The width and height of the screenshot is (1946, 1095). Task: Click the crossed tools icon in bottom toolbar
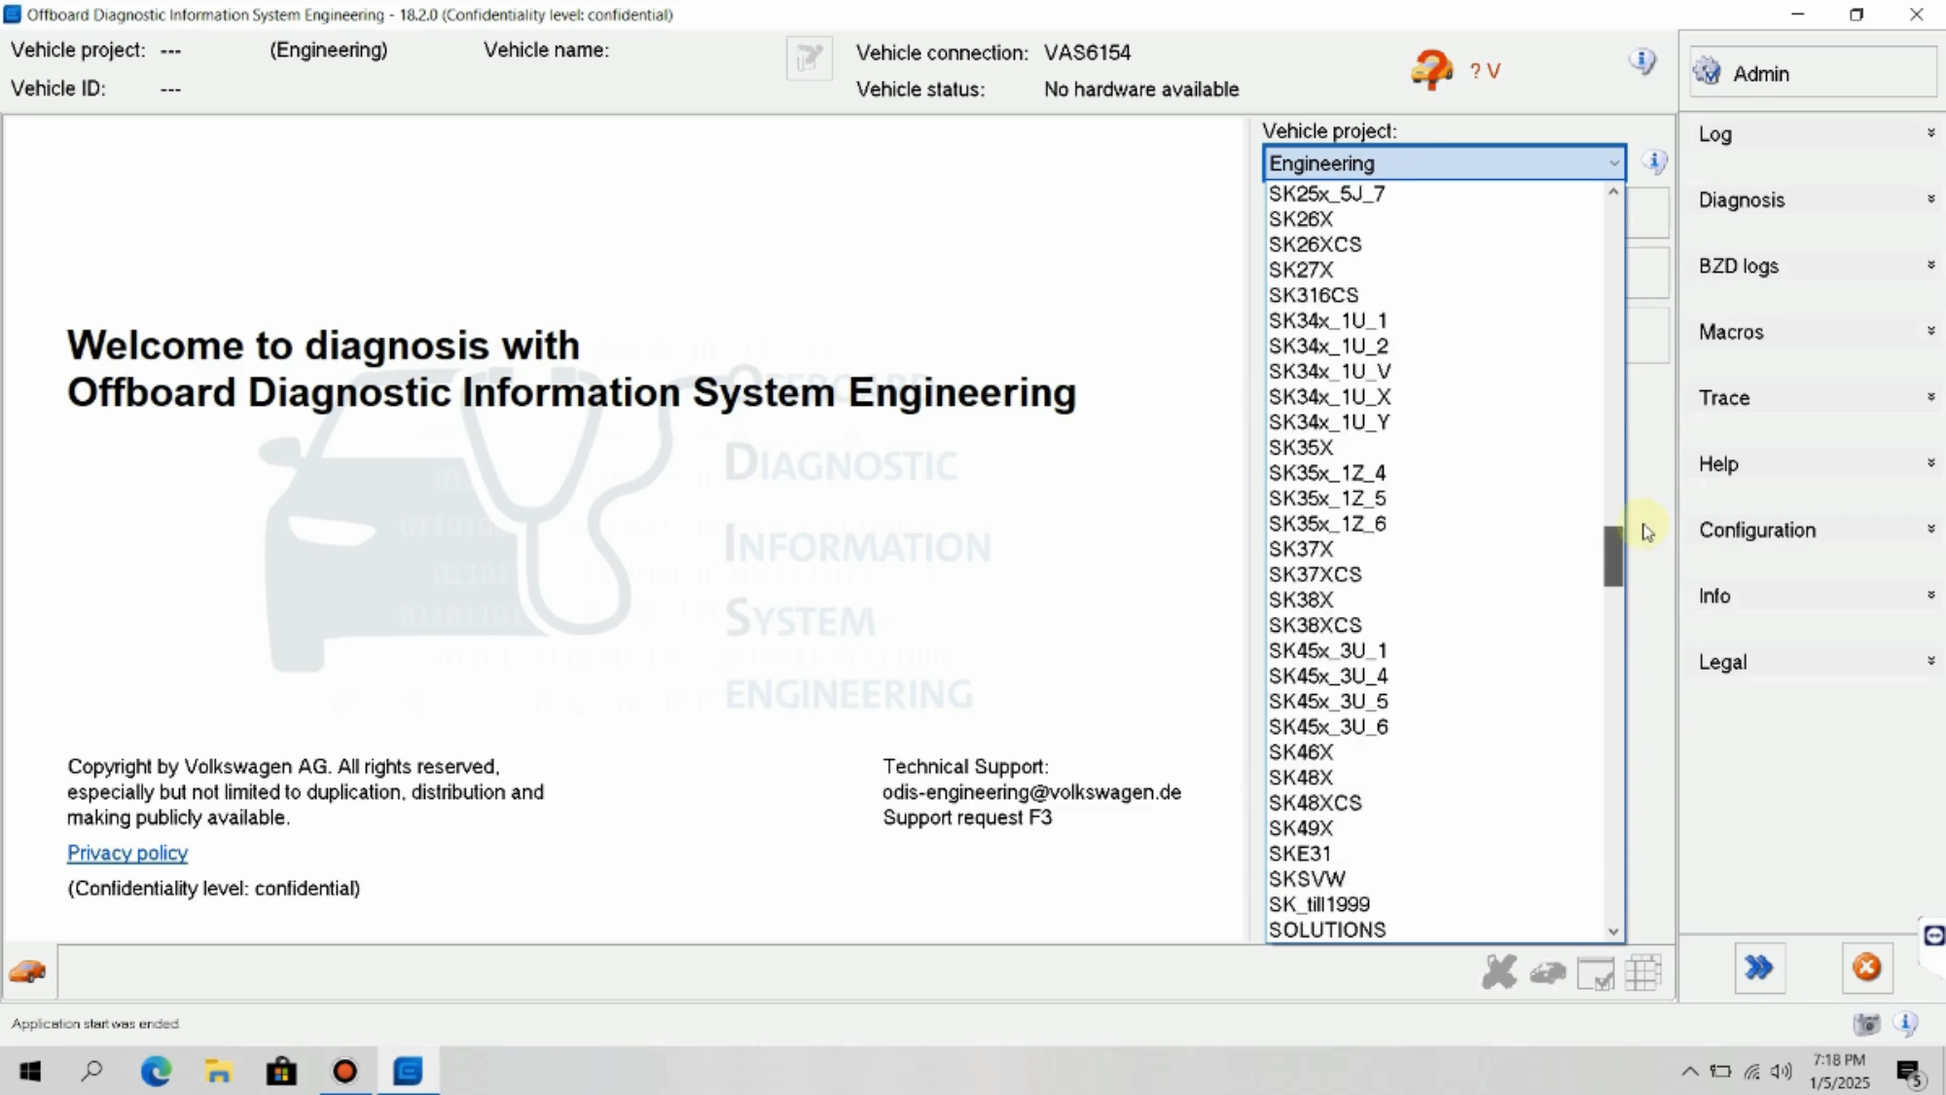click(1499, 972)
